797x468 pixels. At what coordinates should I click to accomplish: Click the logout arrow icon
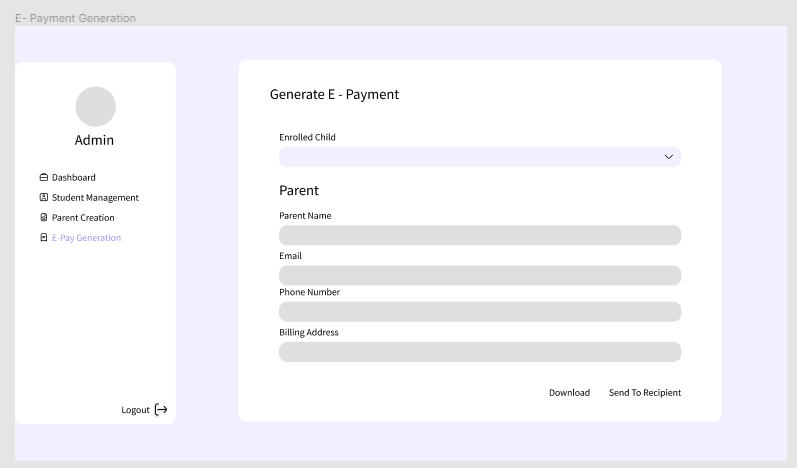(161, 410)
